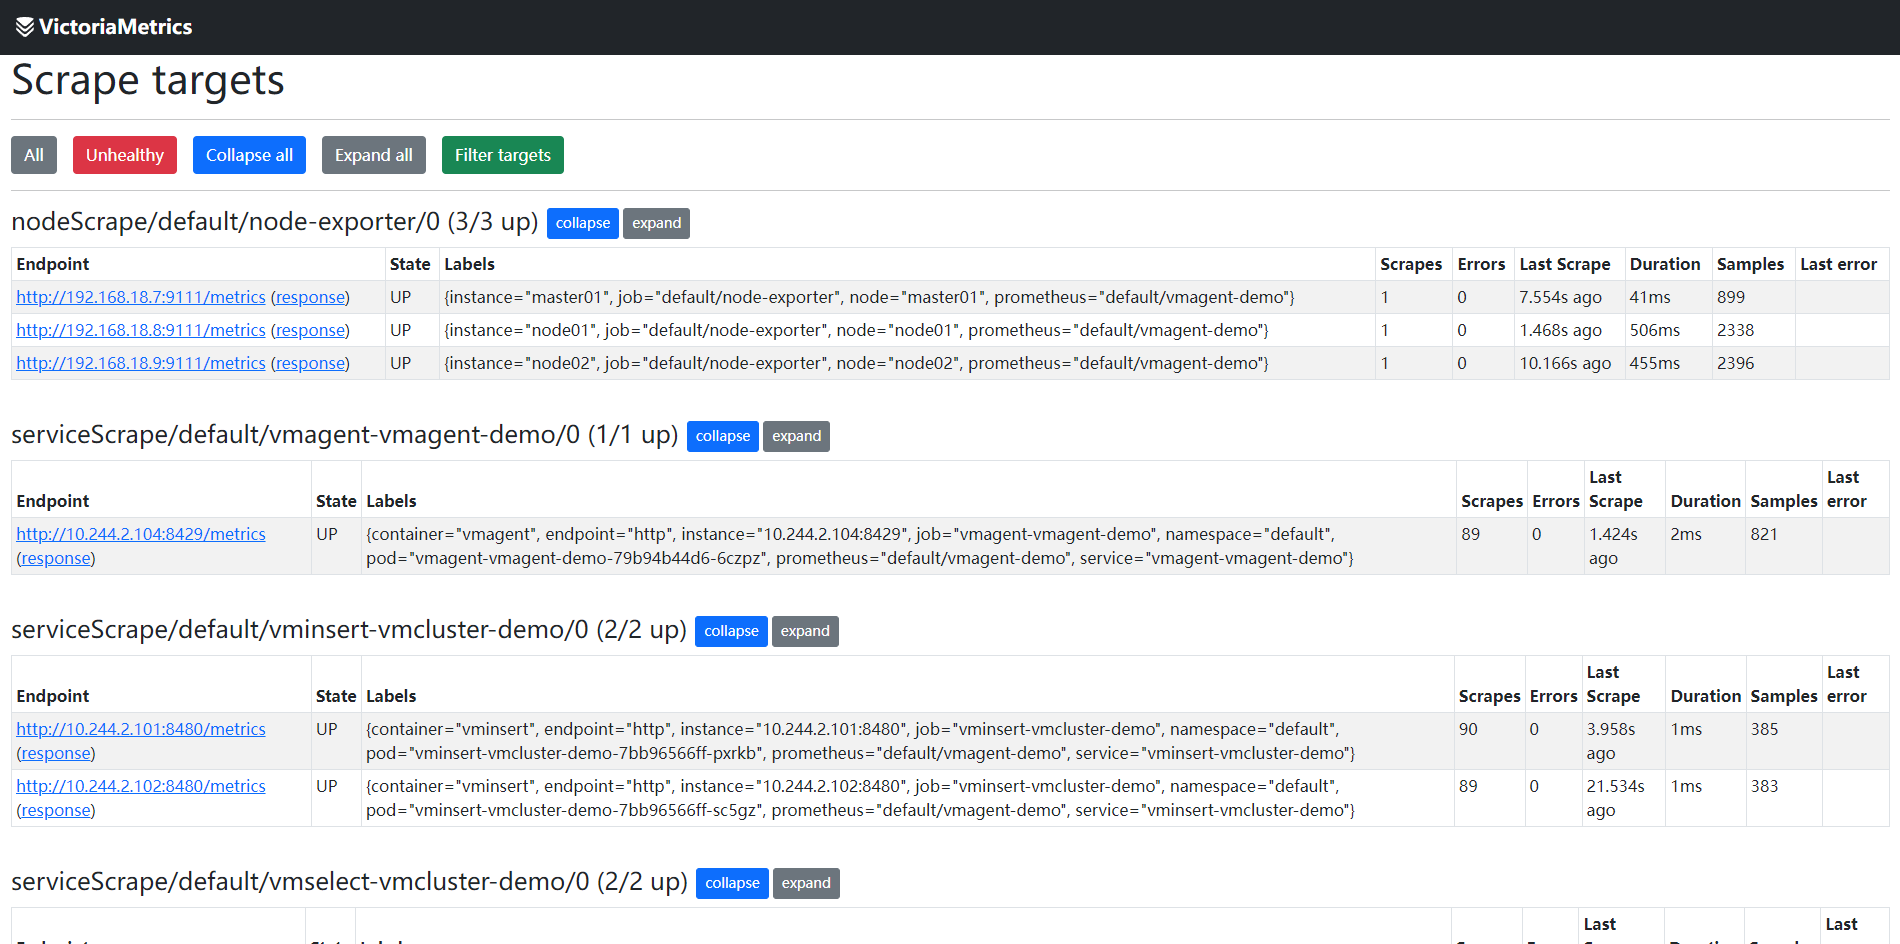The height and width of the screenshot is (944, 1900).
Task: Open http://10.244.2.101:8480/metrics endpoint link
Action: 141,729
